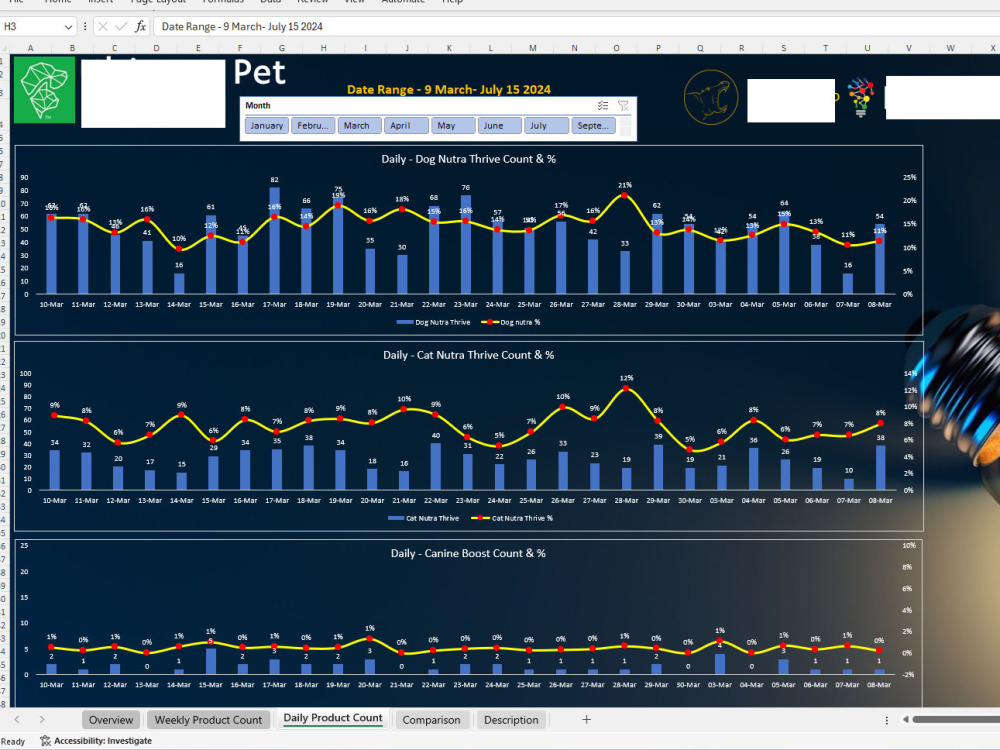Filter slicer by Febru... button
Image resolution: width=1000 pixels, height=750 pixels.
(x=312, y=126)
